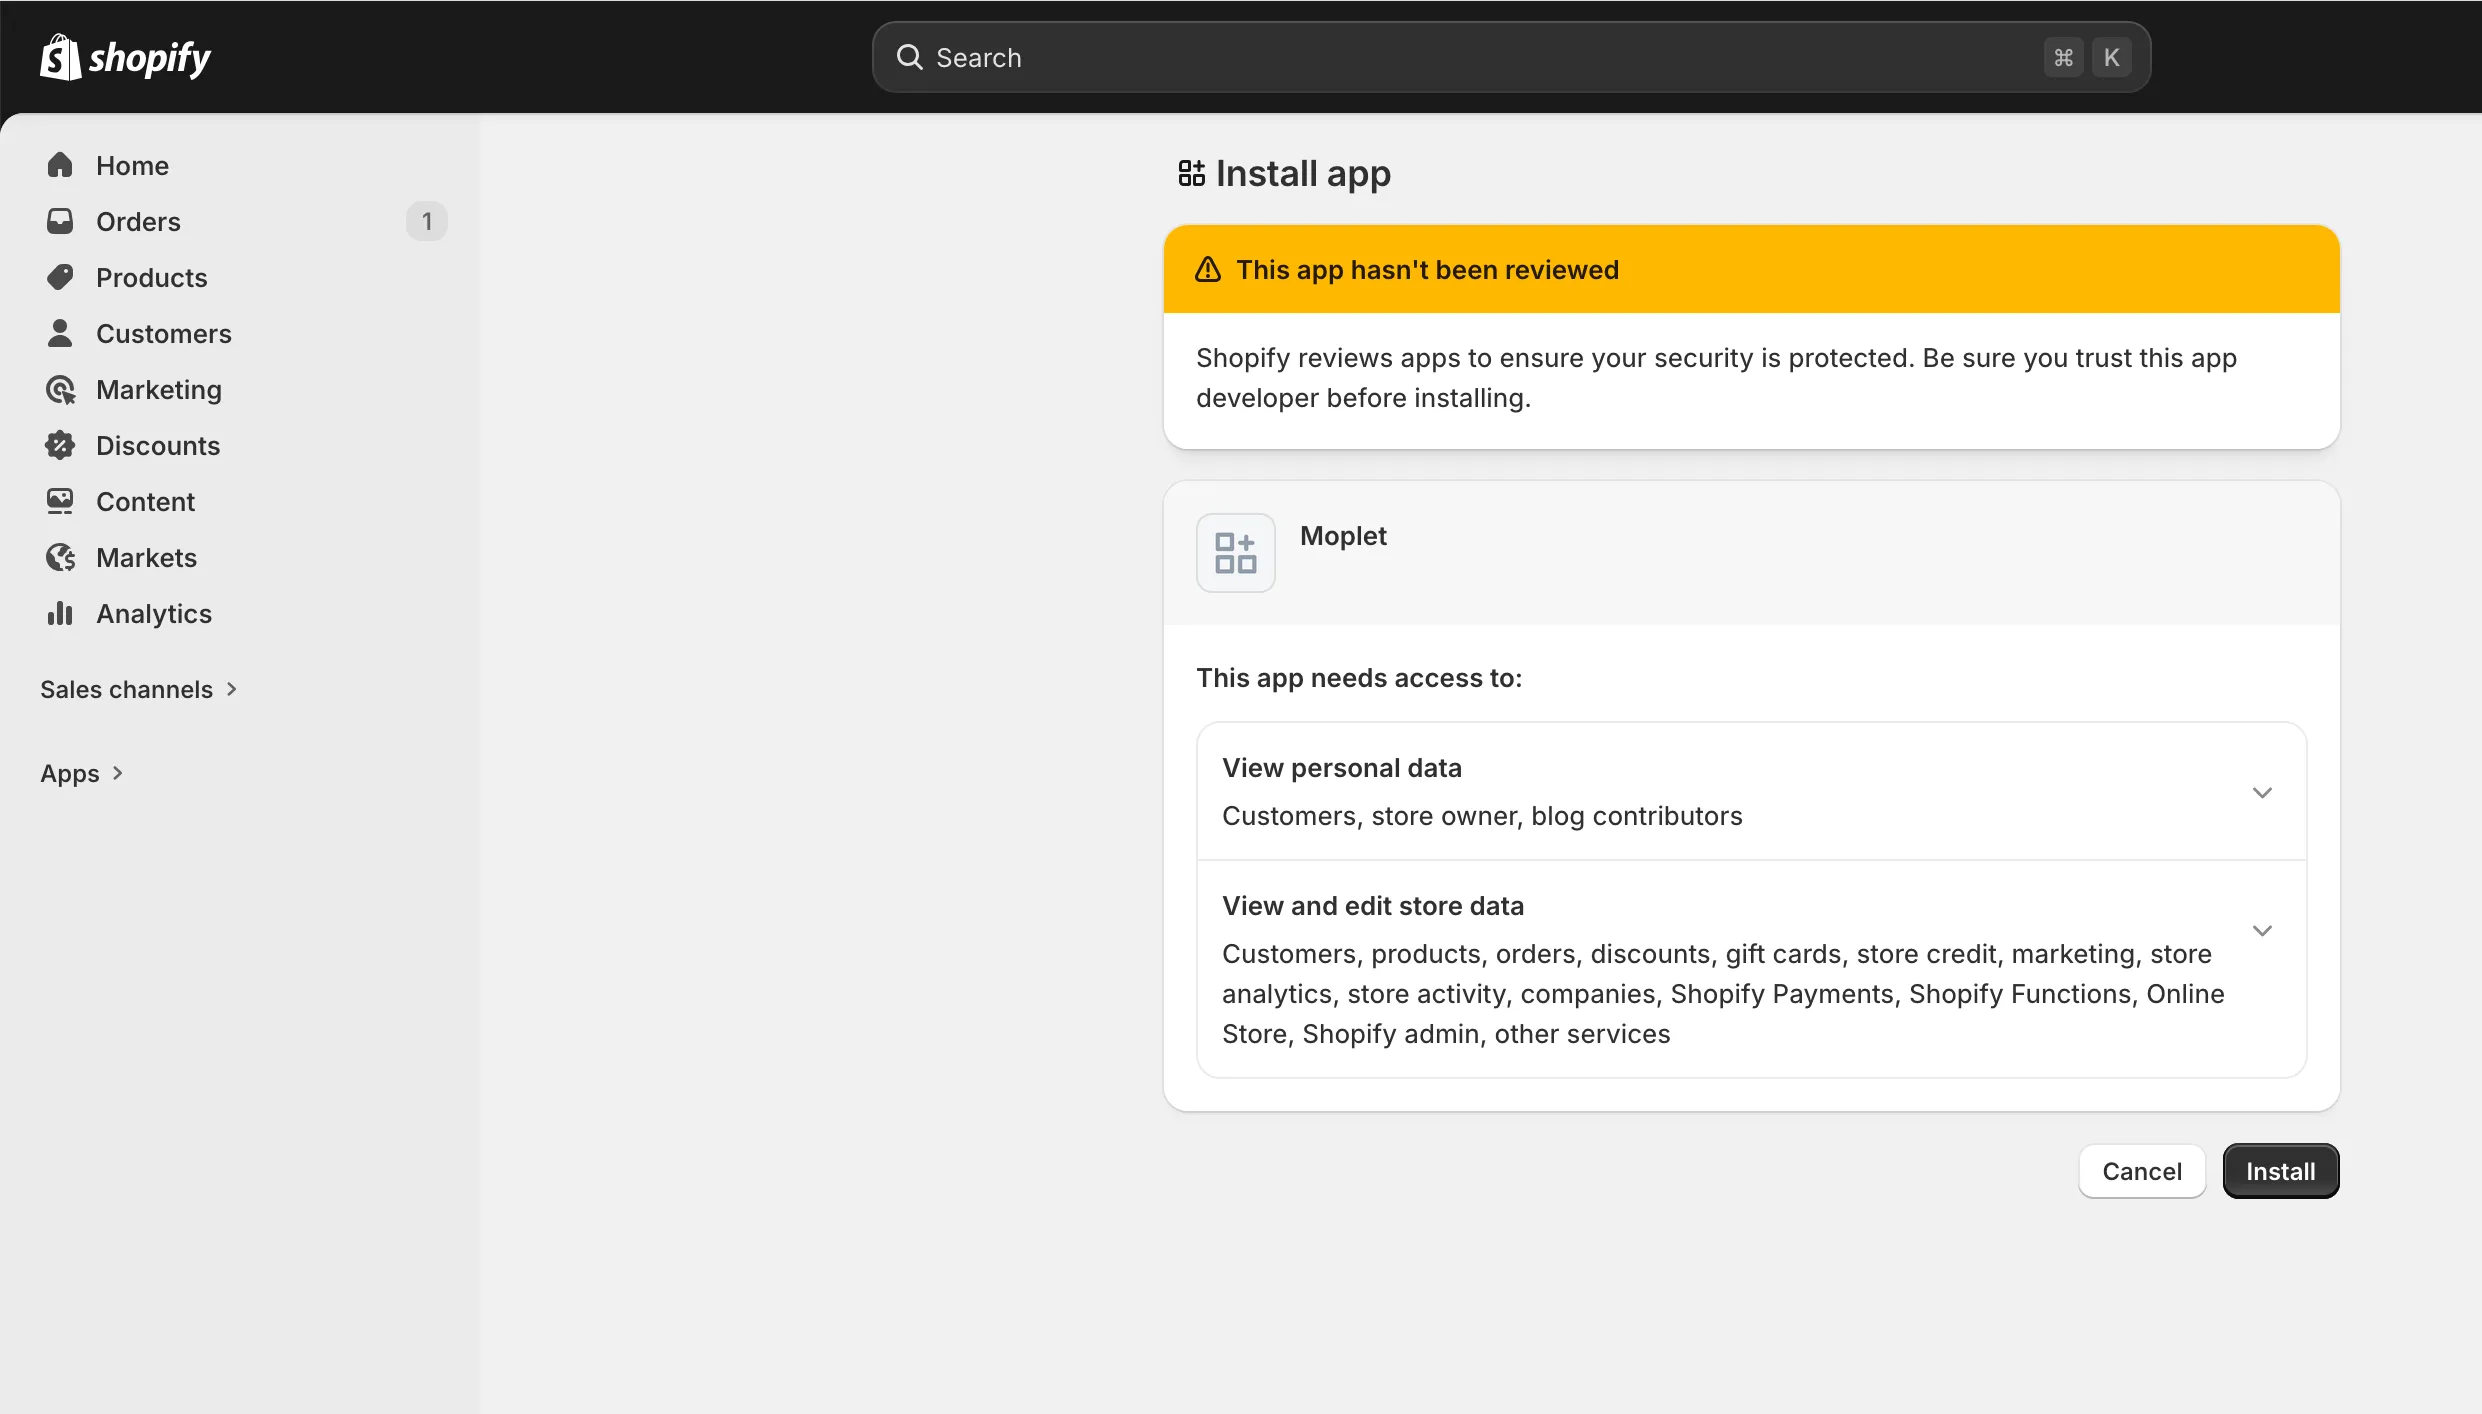Screen dimensions: 2482x1414
Task: Click the Home house icon
Action: (x=60, y=165)
